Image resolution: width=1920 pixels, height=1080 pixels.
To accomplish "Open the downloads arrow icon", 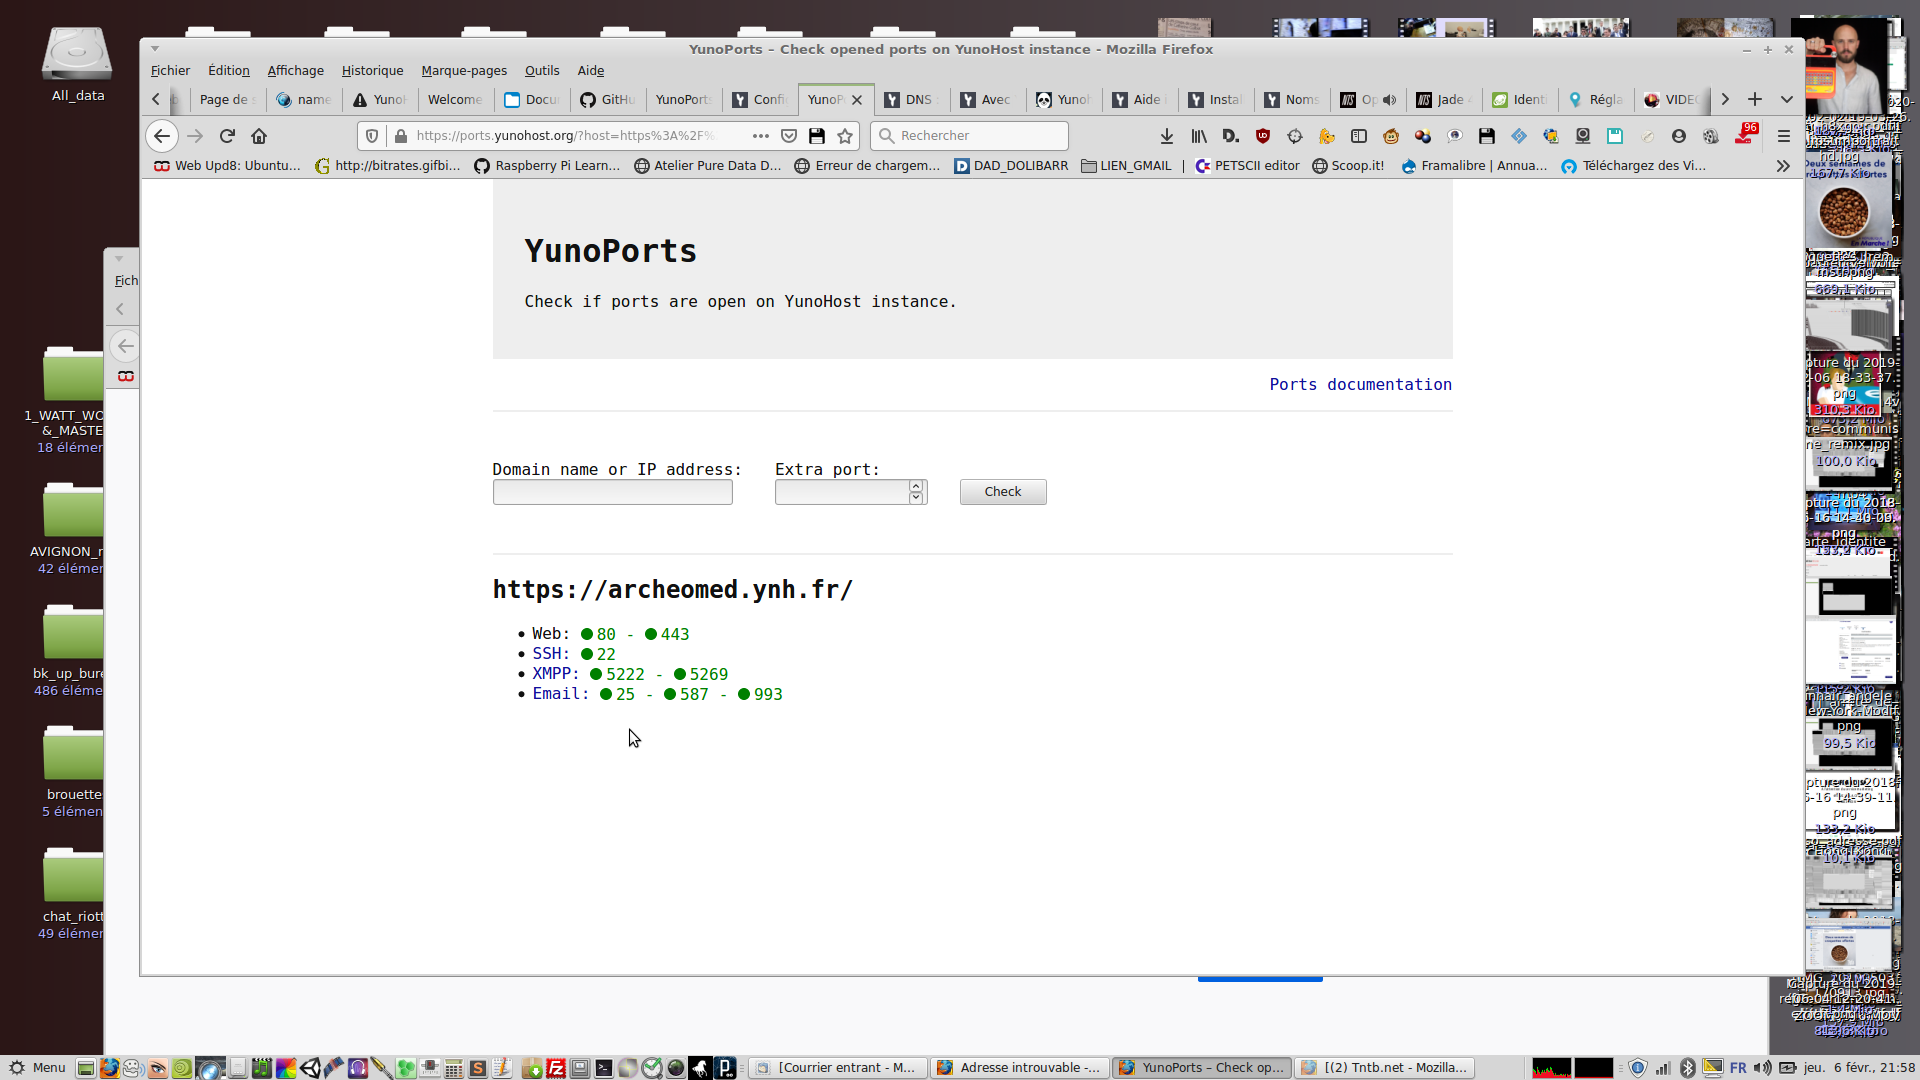I will pyautogui.click(x=1166, y=136).
